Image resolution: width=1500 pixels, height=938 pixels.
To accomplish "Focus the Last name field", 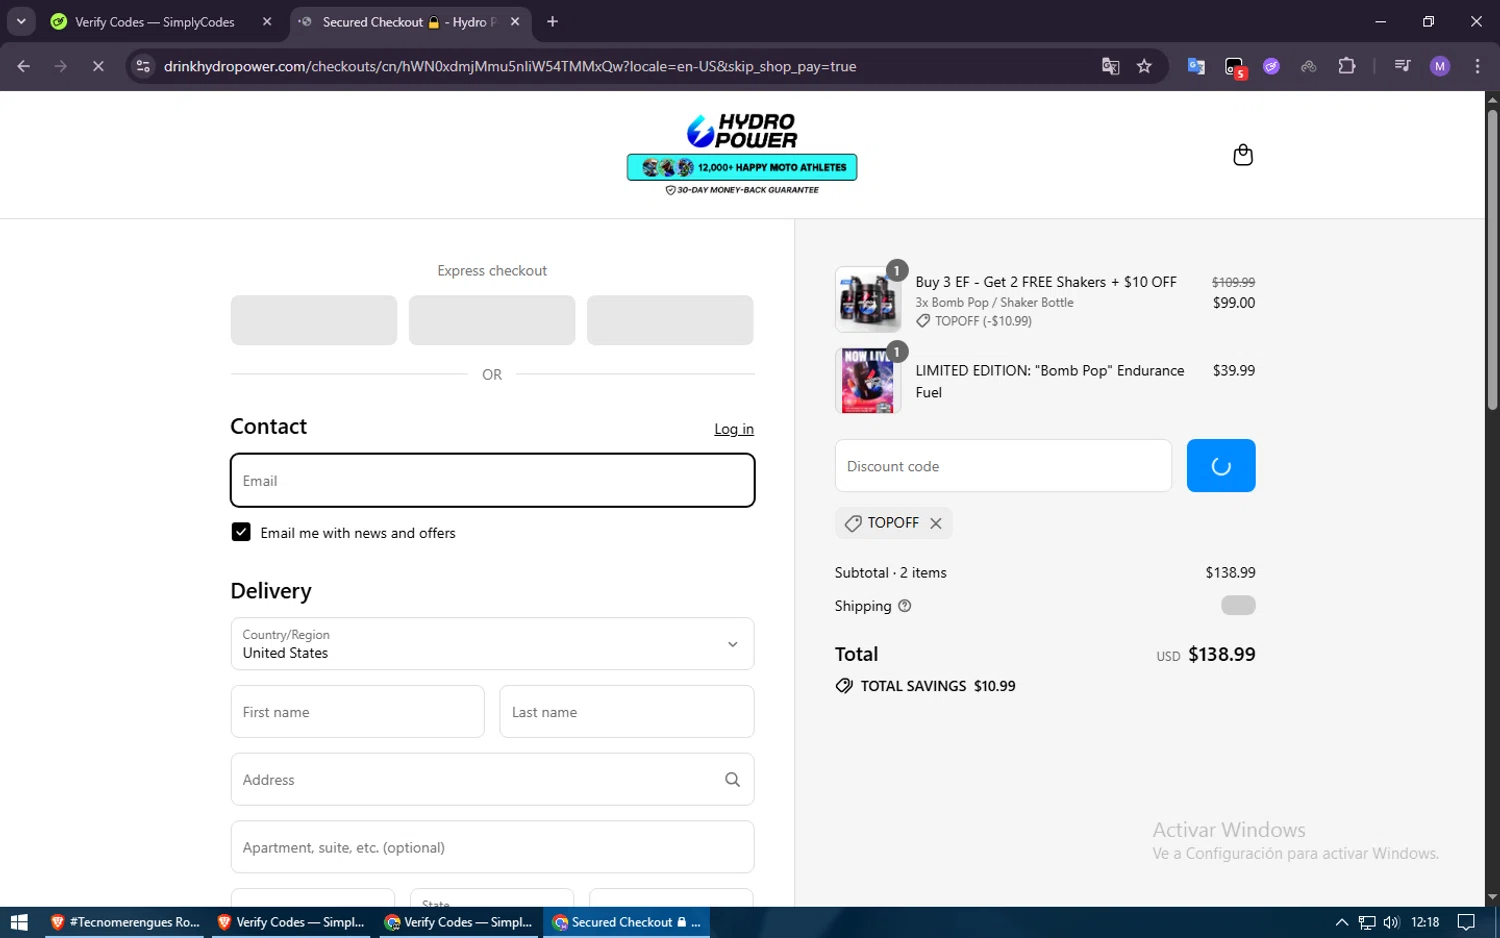I will pyautogui.click(x=627, y=712).
